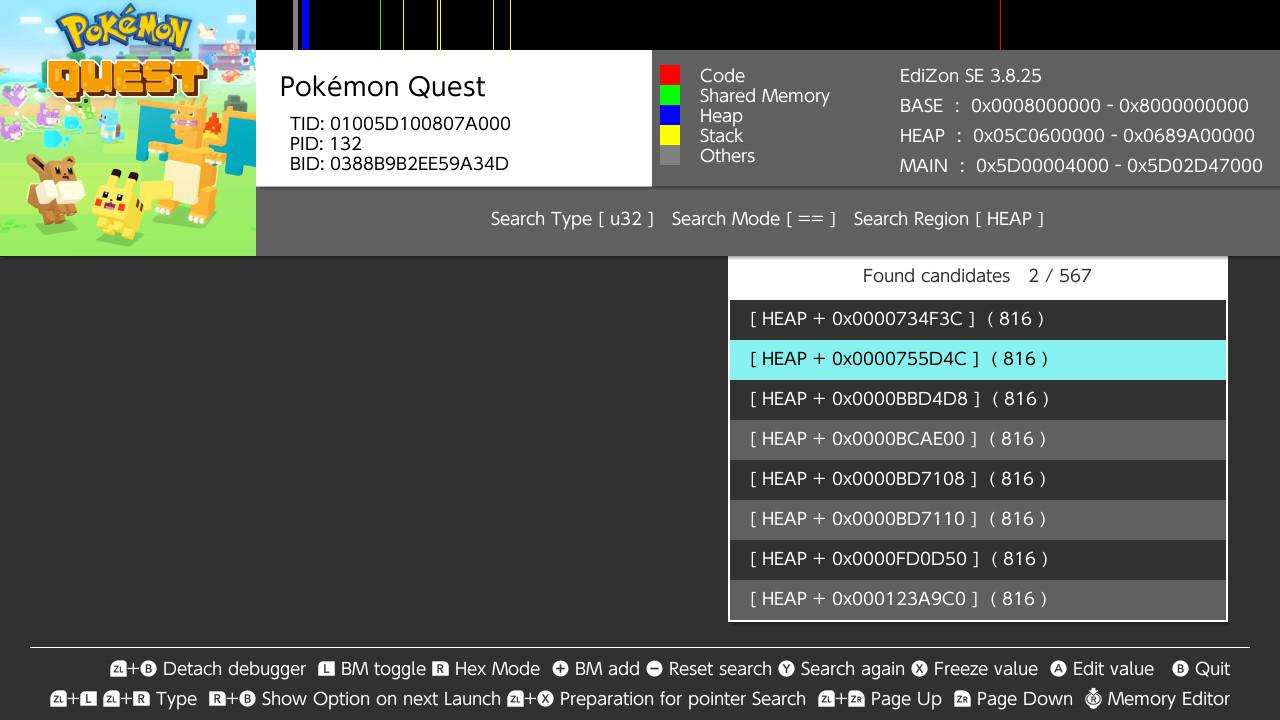
Task: Change the Search Mode == selector
Action: (x=753, y=219)
